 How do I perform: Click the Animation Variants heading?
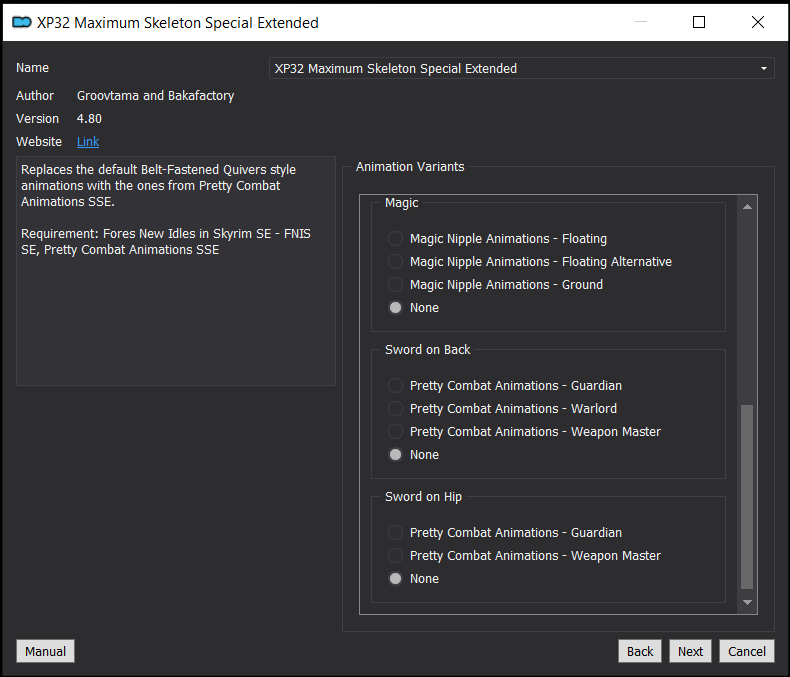(410, 167)
